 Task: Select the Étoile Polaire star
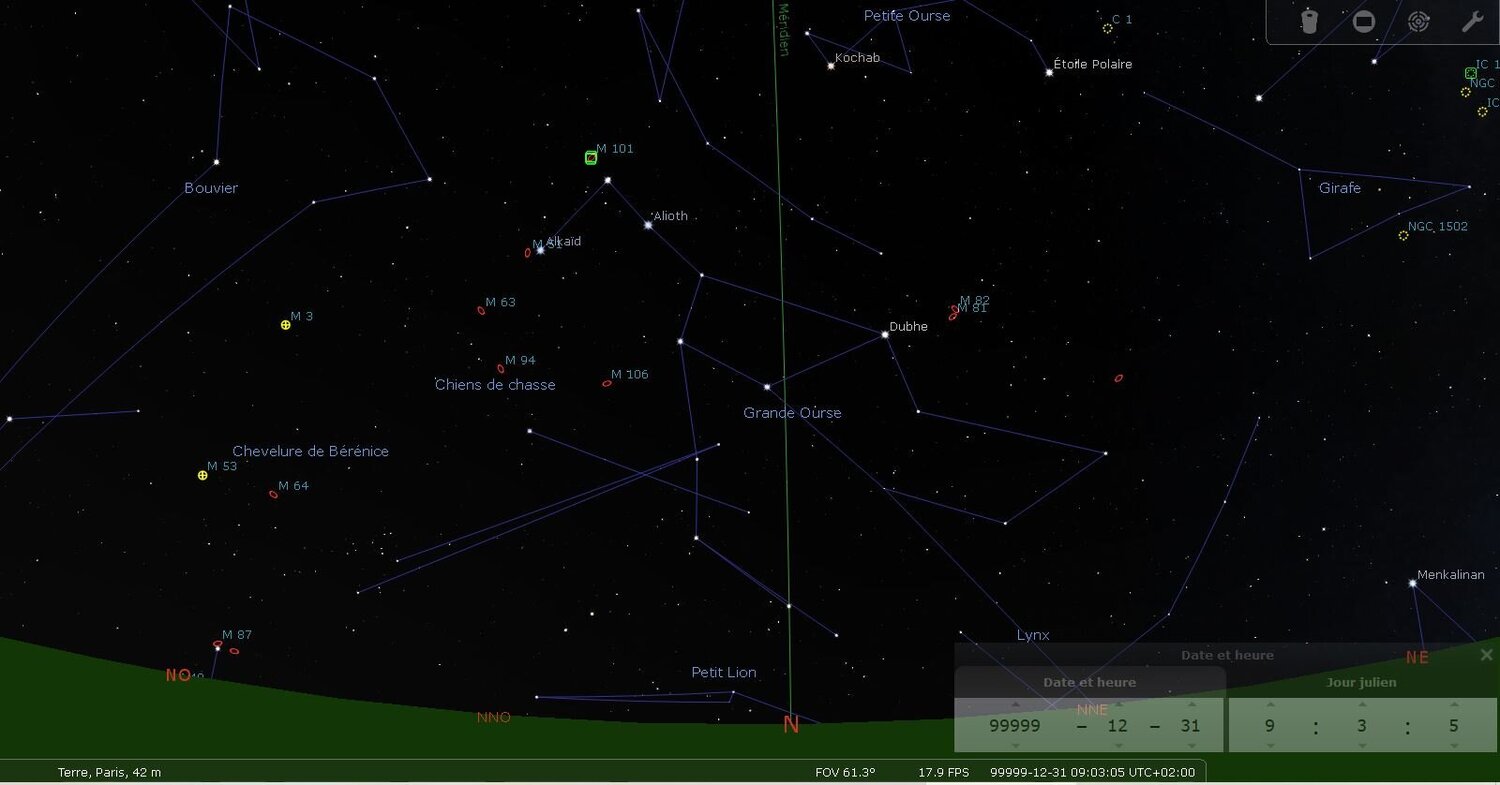(1049, 72)
